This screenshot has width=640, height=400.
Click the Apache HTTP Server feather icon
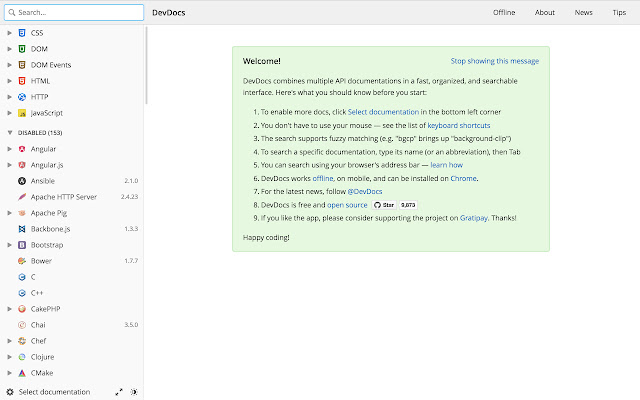click(x=22, y=197)
